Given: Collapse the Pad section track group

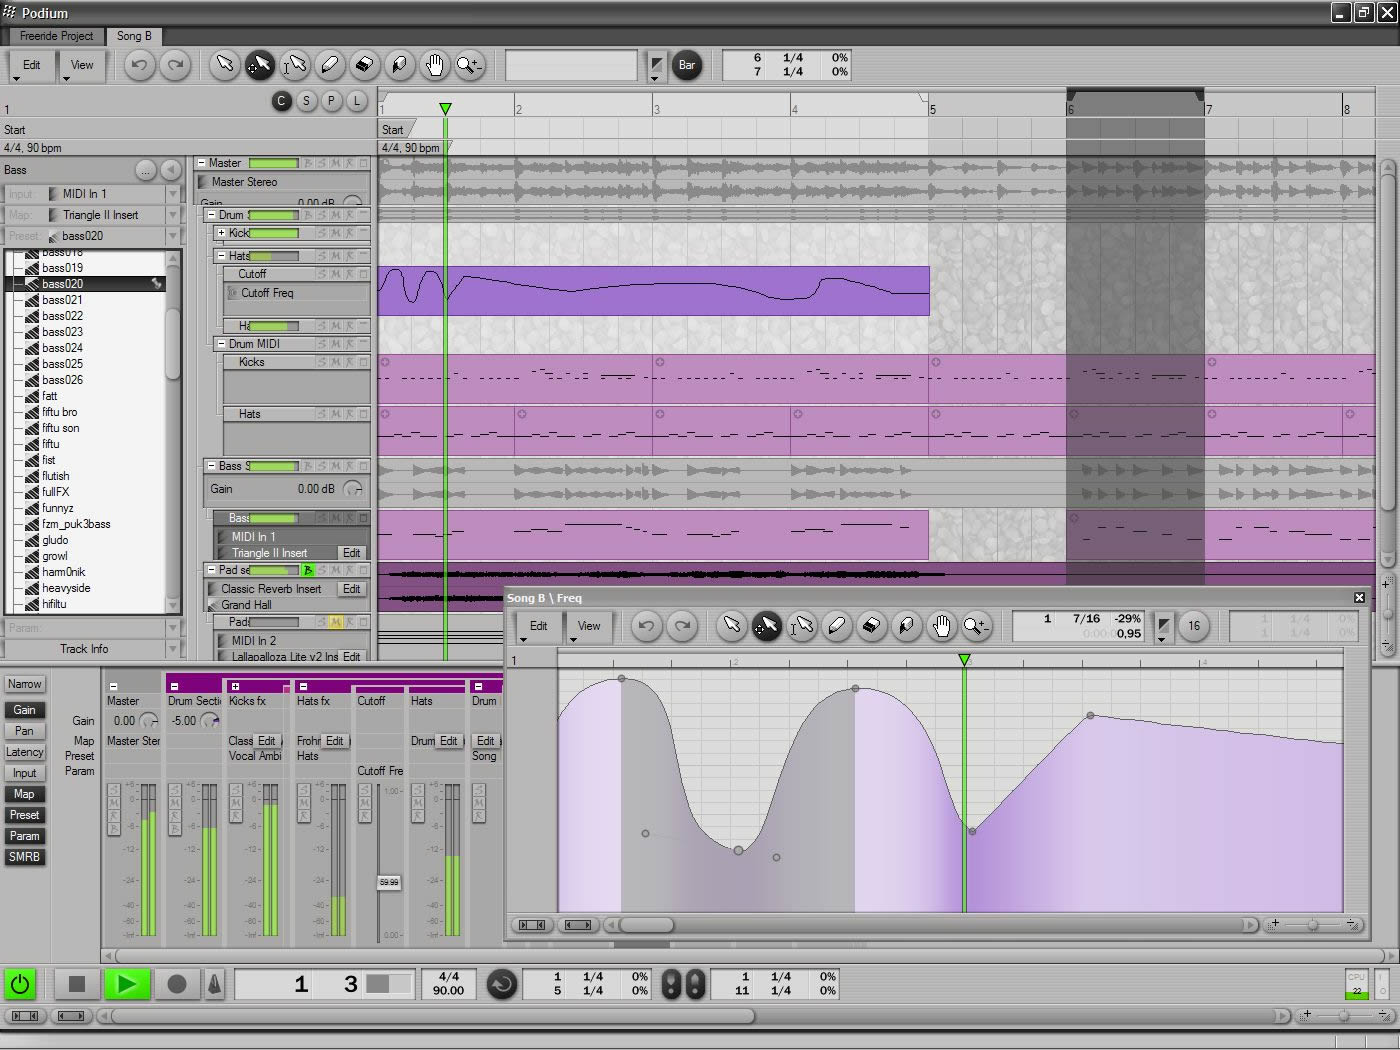Looking at the screenshot, I should (211, 570).
